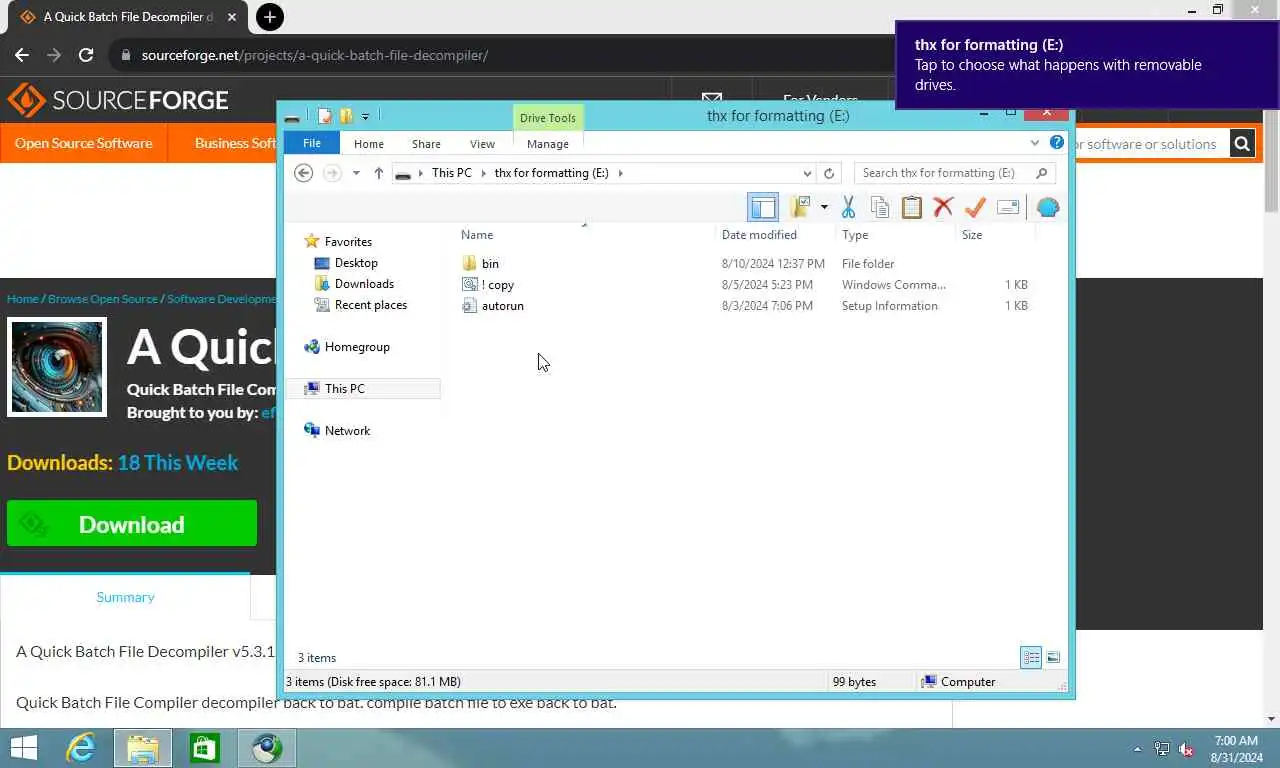Open the Manage ribbon tab
Image resolution: width=1280 pixels, height=768 pixels.
[548, 144]
